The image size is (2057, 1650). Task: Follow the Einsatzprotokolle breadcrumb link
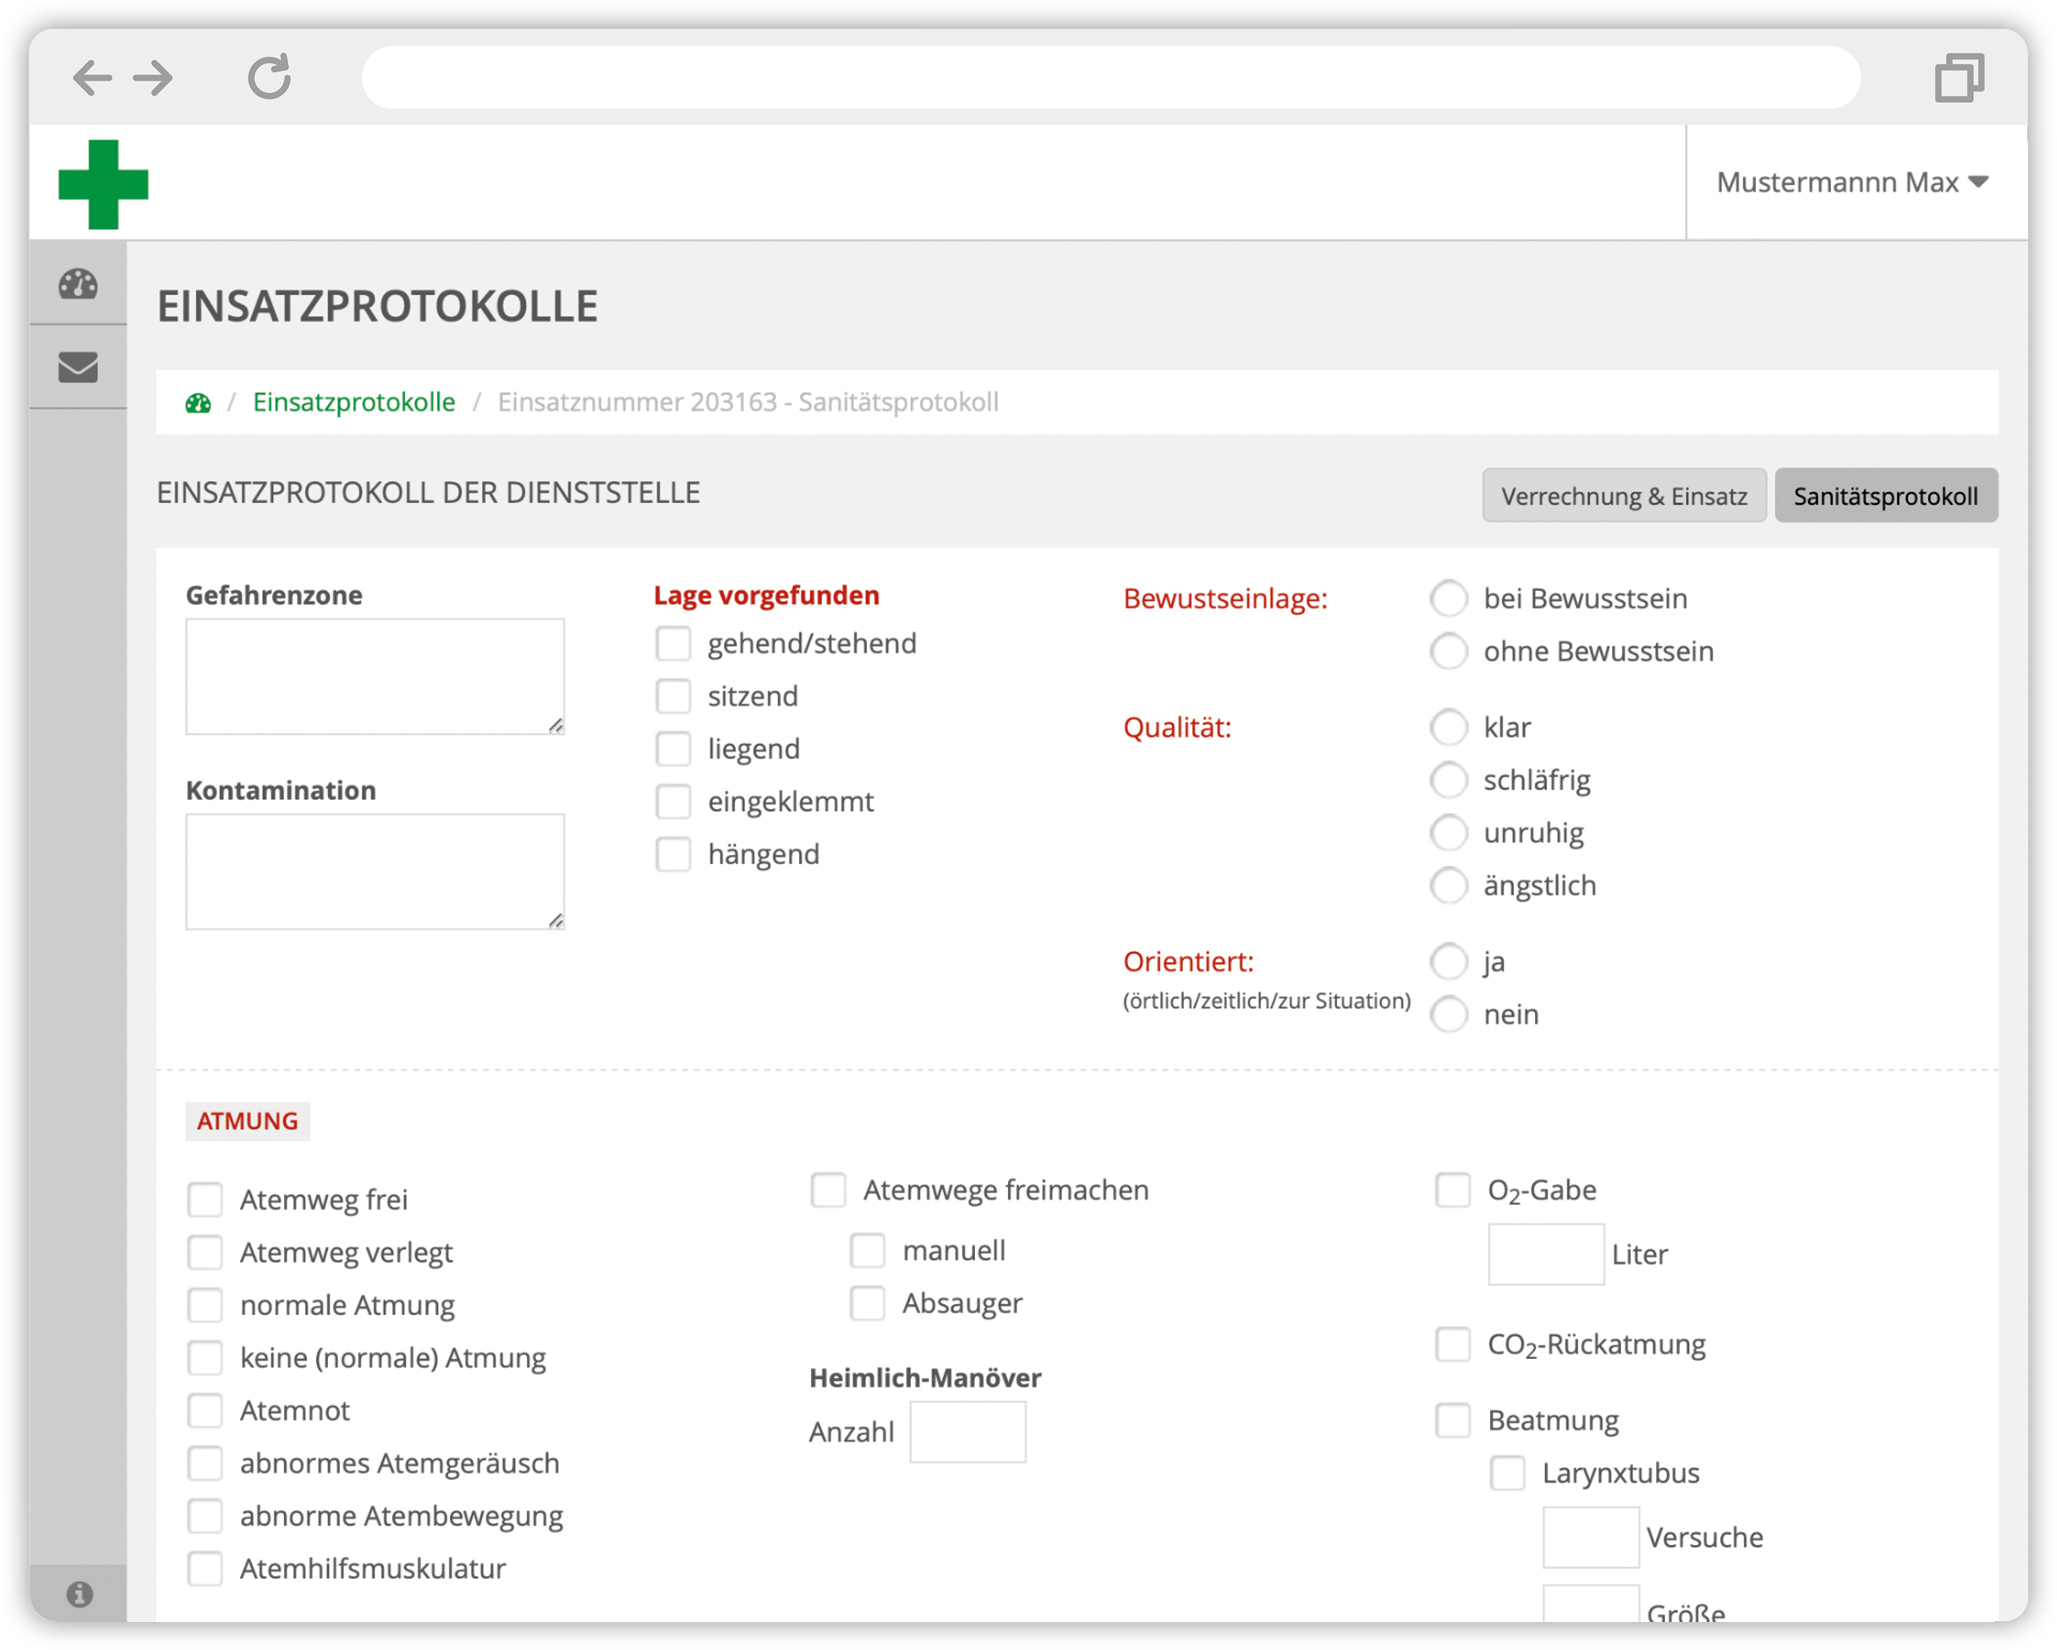(353, 402)
